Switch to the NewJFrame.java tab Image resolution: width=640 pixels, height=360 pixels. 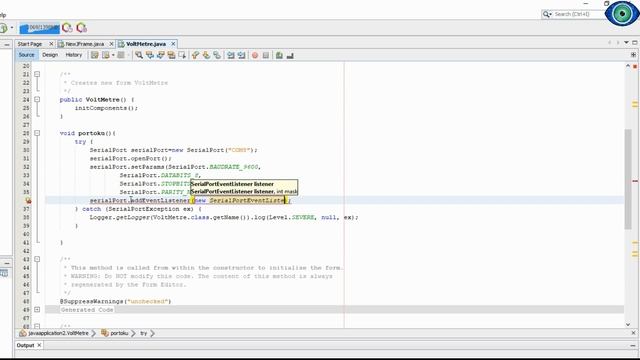click(84, 44)
